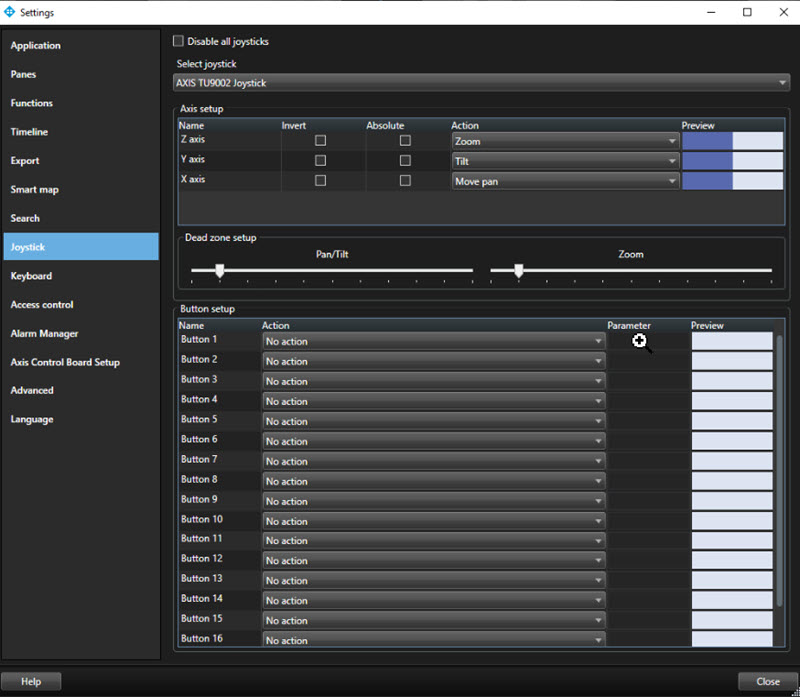Viewport: 800px width, 697px height.
Task: Click the Help button
Action: coord(31,681)
